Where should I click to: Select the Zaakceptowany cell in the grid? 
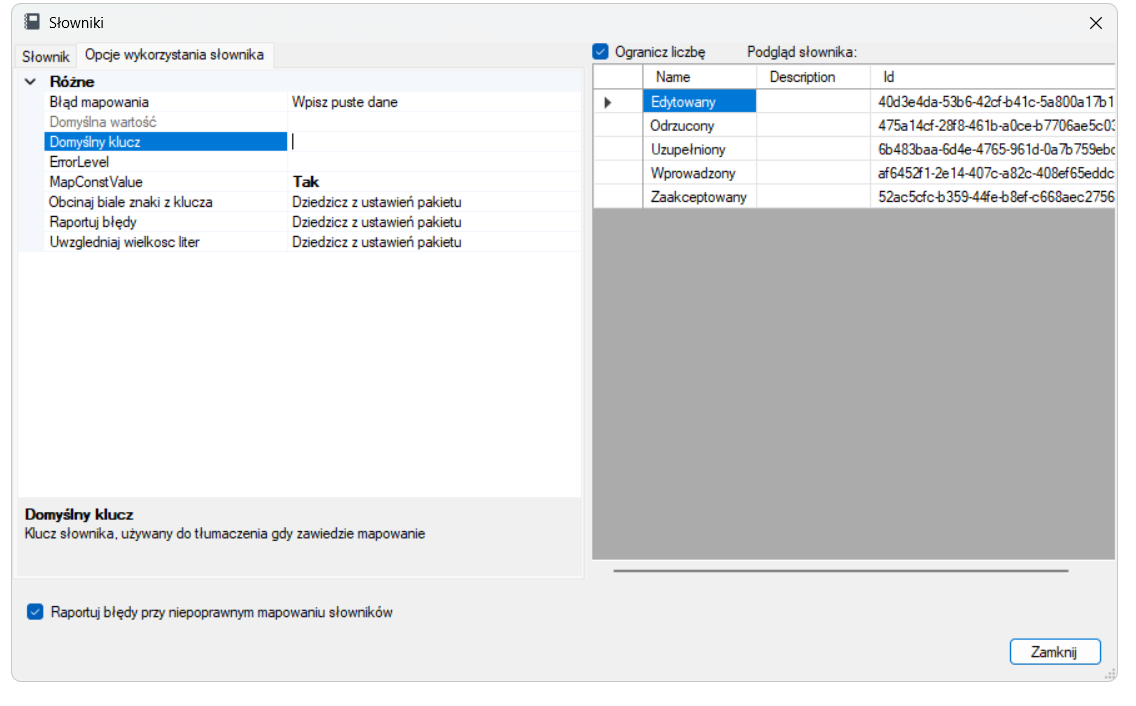[699, 196]
